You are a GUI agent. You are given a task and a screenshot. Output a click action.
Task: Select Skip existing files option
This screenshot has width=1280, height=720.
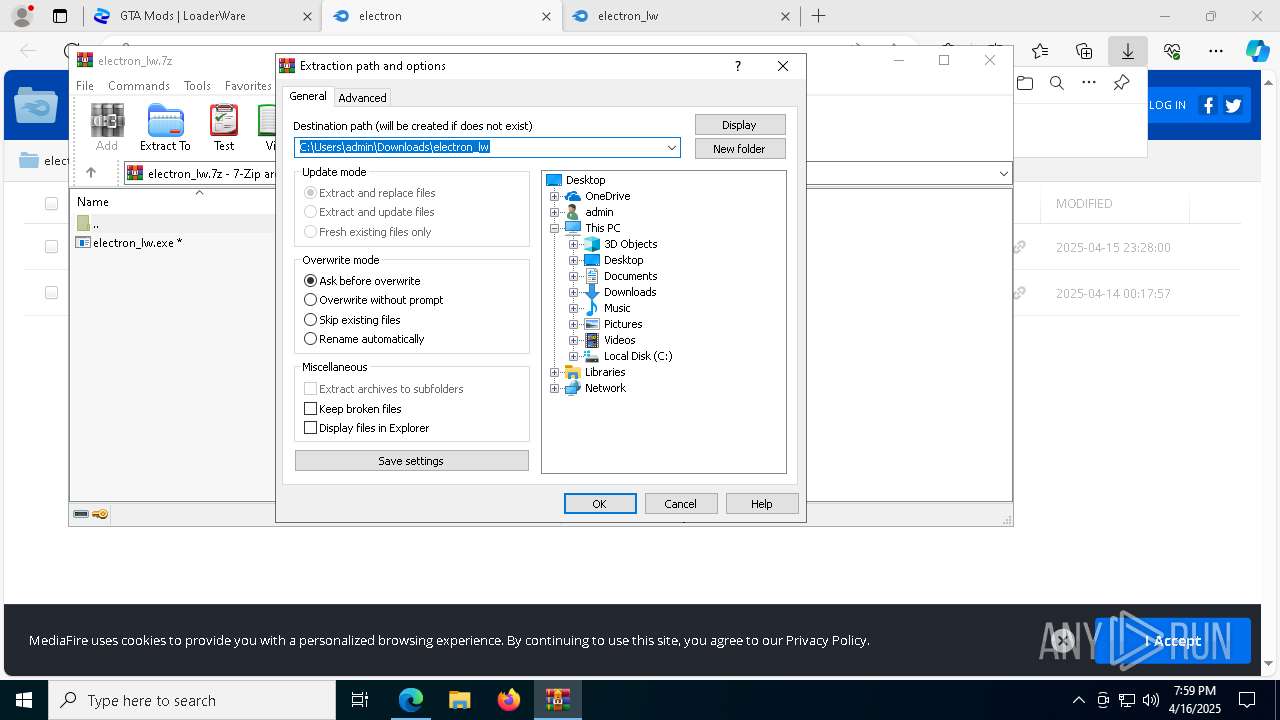(x=352, y=320)
